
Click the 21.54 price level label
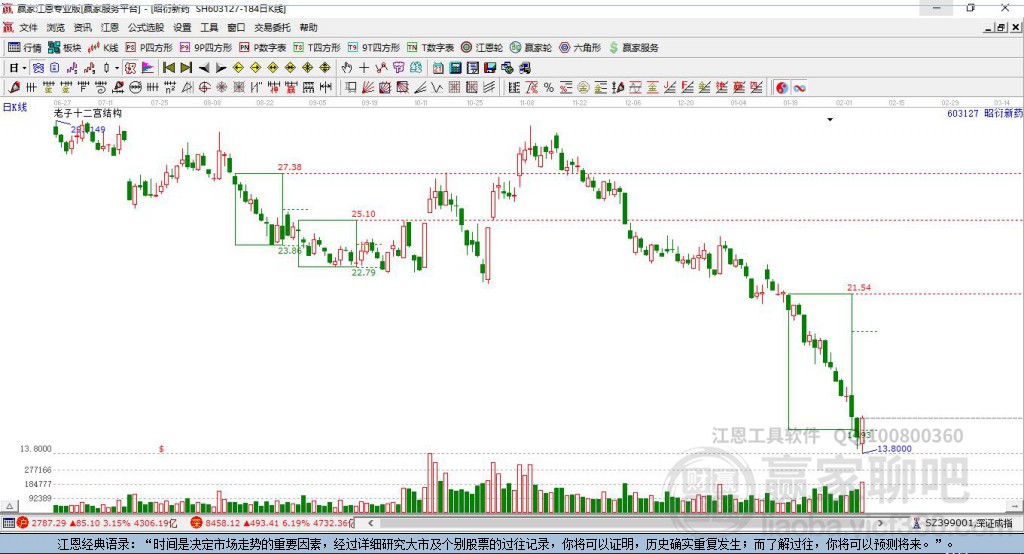pyautogui.click(x=859, y=287)
